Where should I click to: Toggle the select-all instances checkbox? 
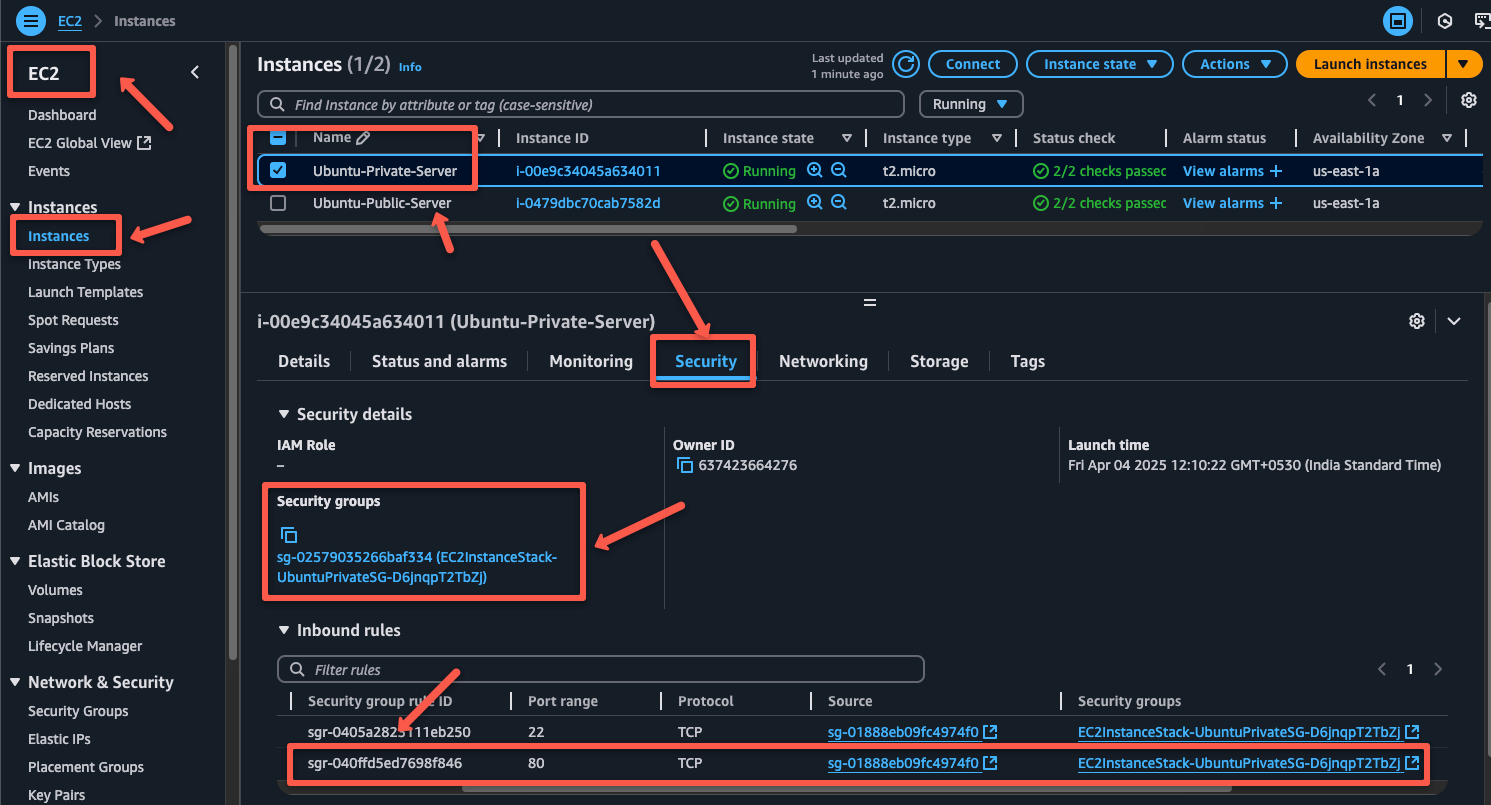click(278, 138)
